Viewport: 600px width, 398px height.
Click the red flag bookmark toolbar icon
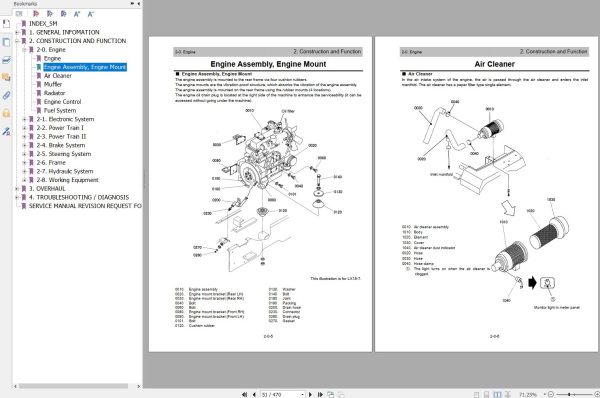click(x=36, y=14)
